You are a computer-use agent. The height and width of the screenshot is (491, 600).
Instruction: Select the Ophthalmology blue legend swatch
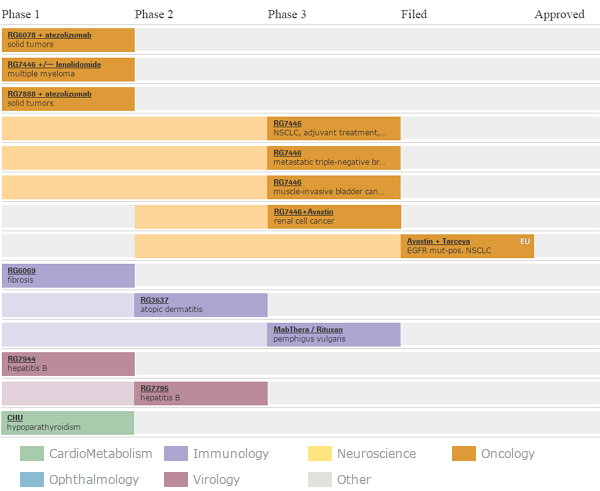pos(32,479)
